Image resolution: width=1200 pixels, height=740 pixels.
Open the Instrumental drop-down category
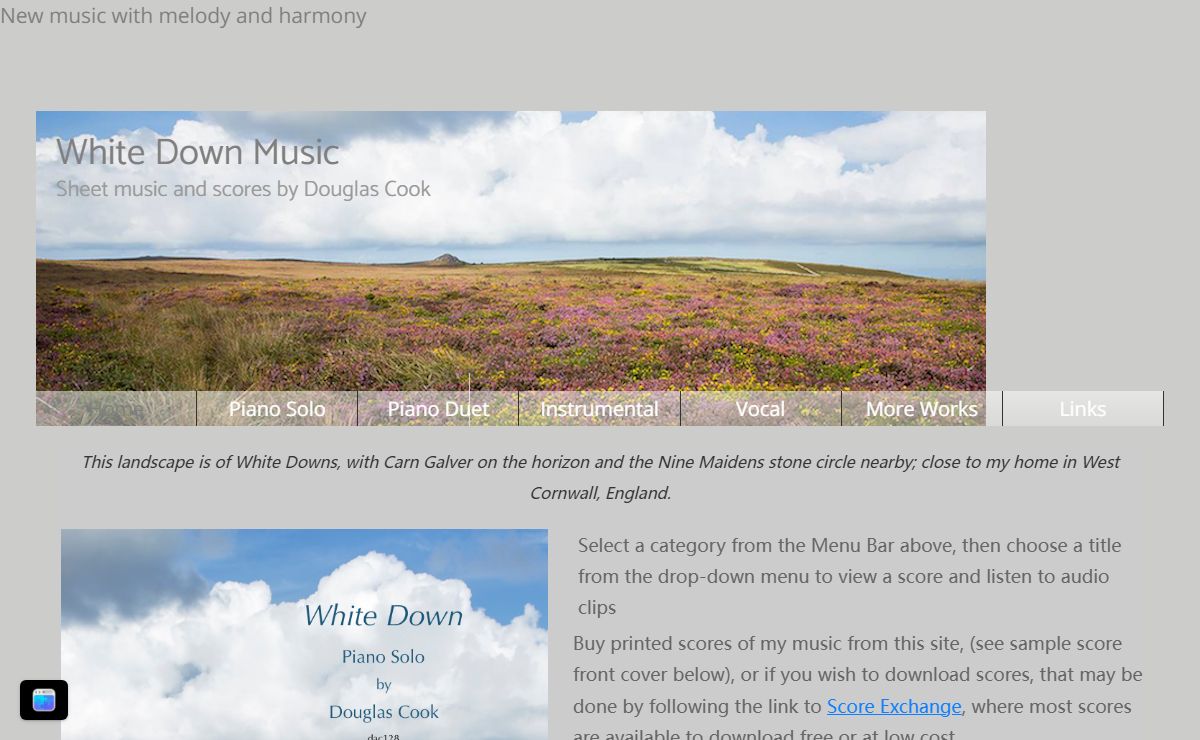coord(599,409)
